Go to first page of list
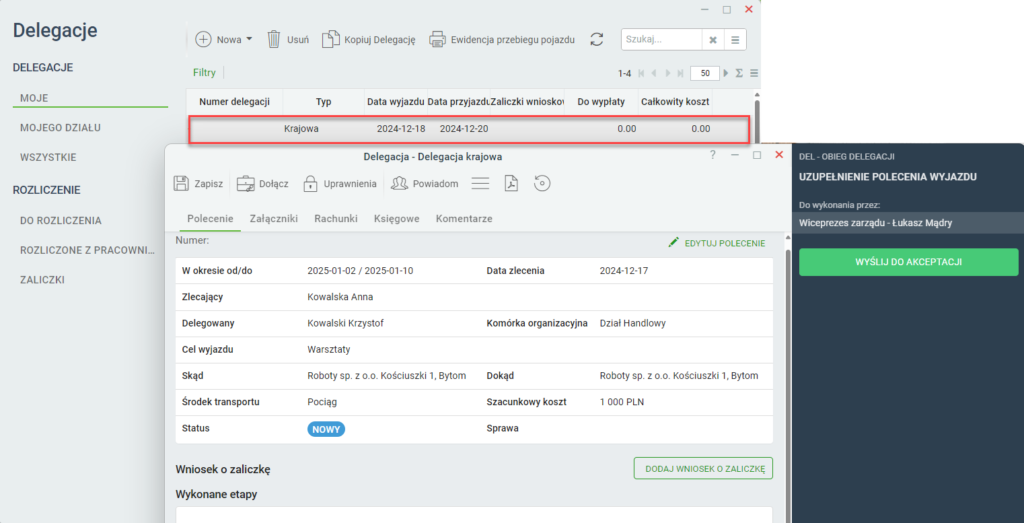This screenshot has height=523, width=1024. [641, 73]
